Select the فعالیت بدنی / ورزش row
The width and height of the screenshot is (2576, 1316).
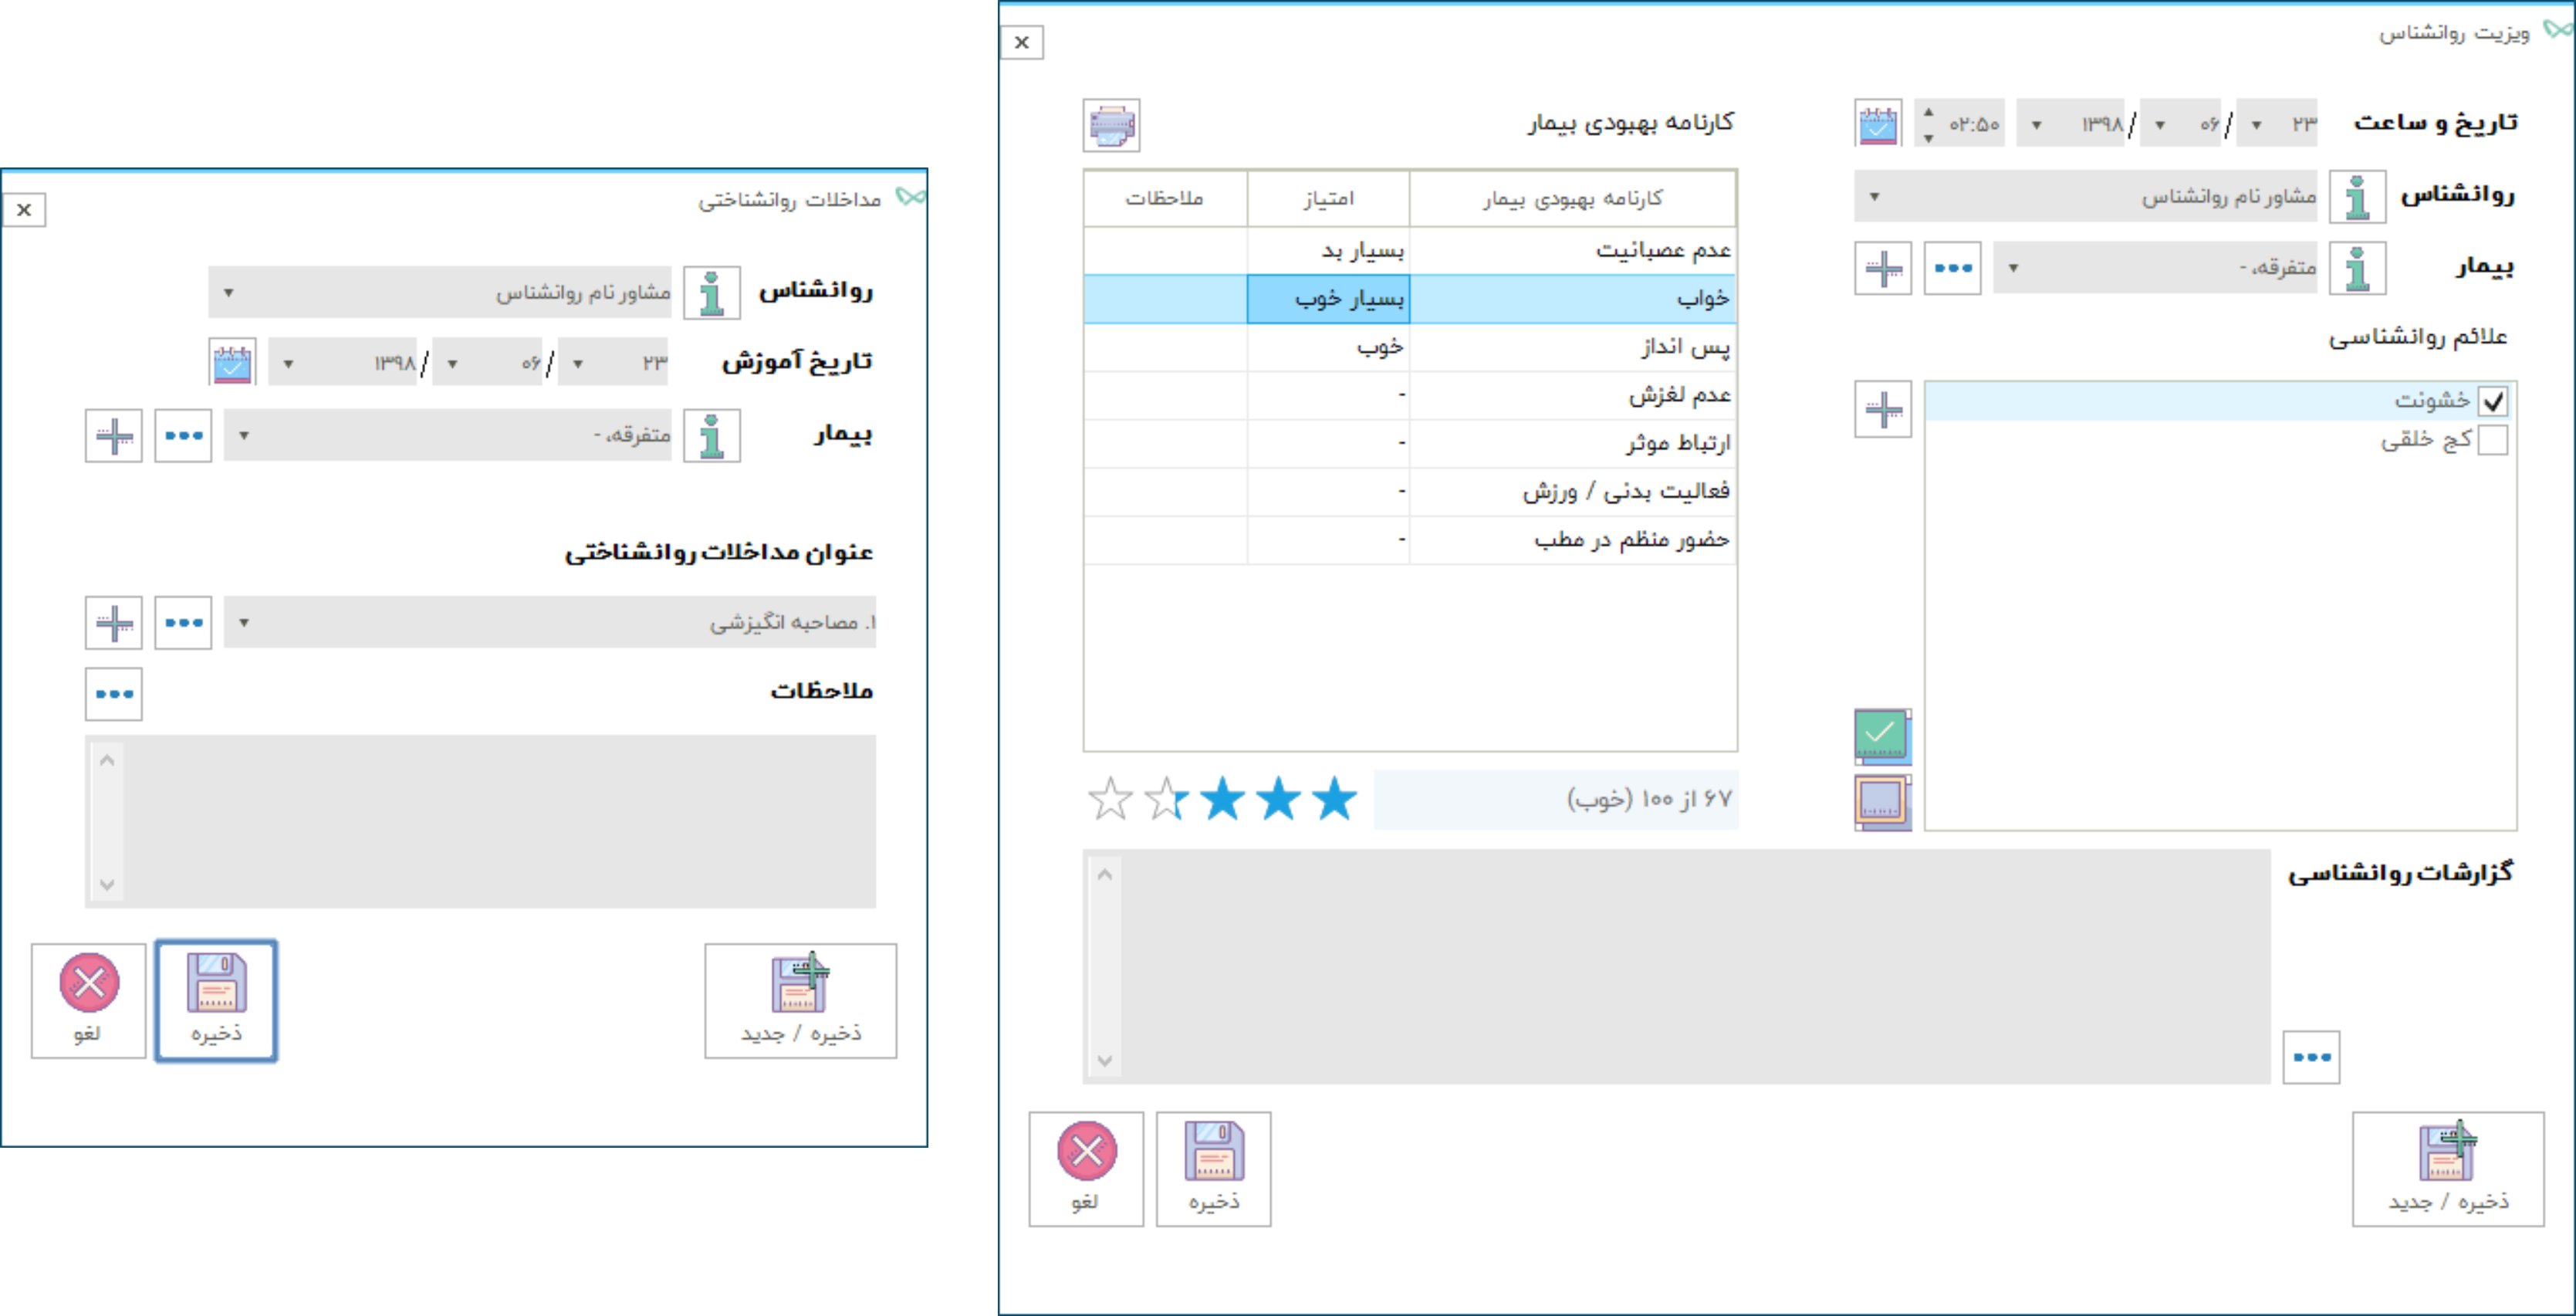(1410, 491)
